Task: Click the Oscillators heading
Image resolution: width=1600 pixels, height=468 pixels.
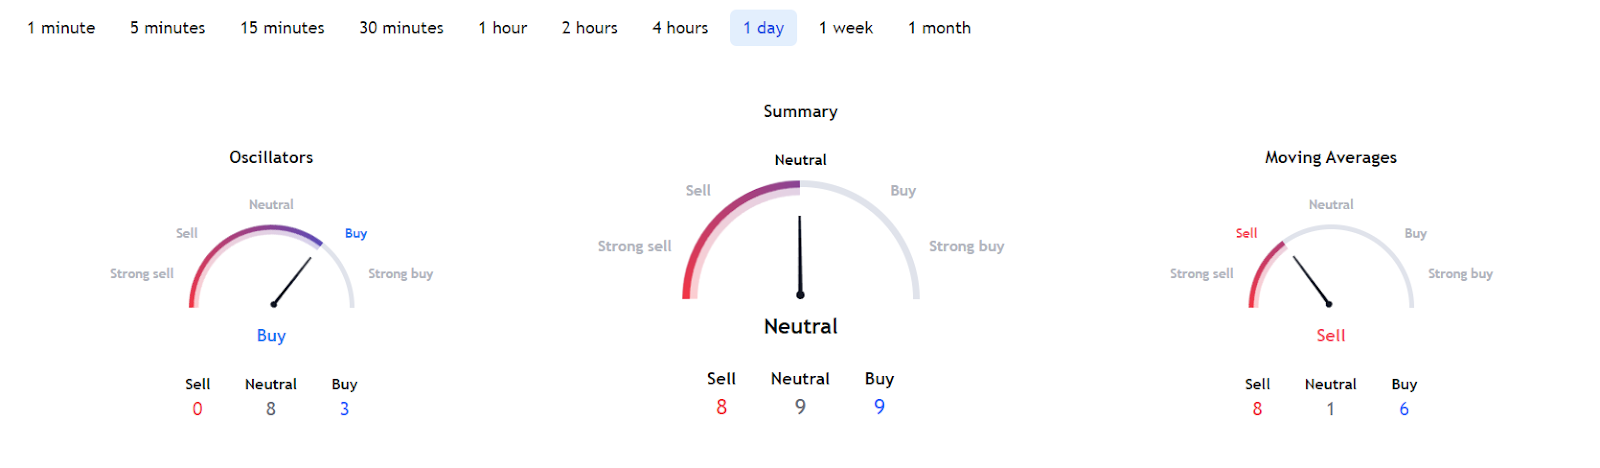Action: click(x=271, y=157)
